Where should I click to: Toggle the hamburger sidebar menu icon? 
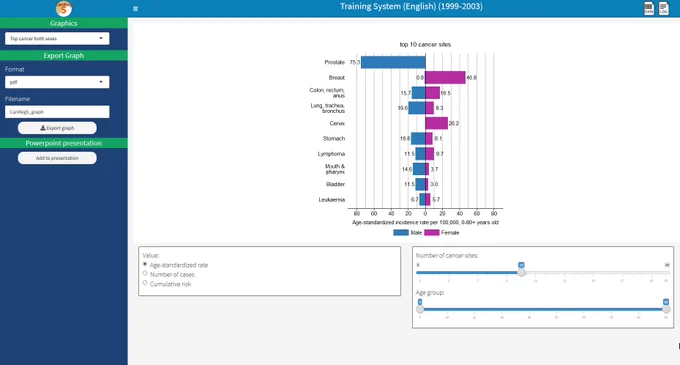tap(135, 9)
